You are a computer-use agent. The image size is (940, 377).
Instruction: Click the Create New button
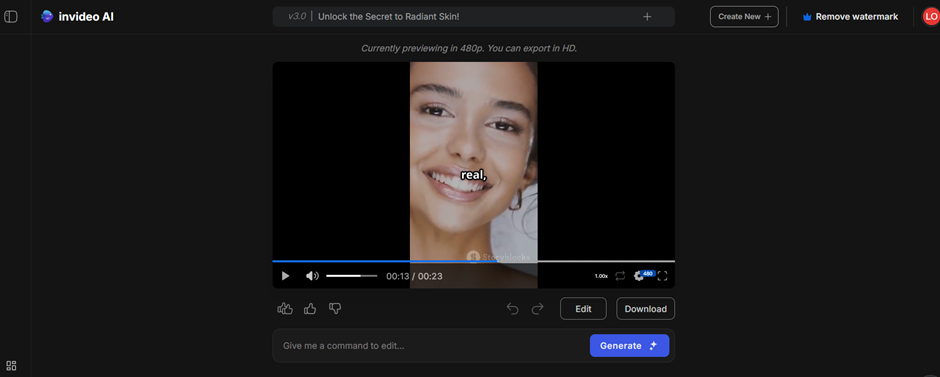(744, 17)
